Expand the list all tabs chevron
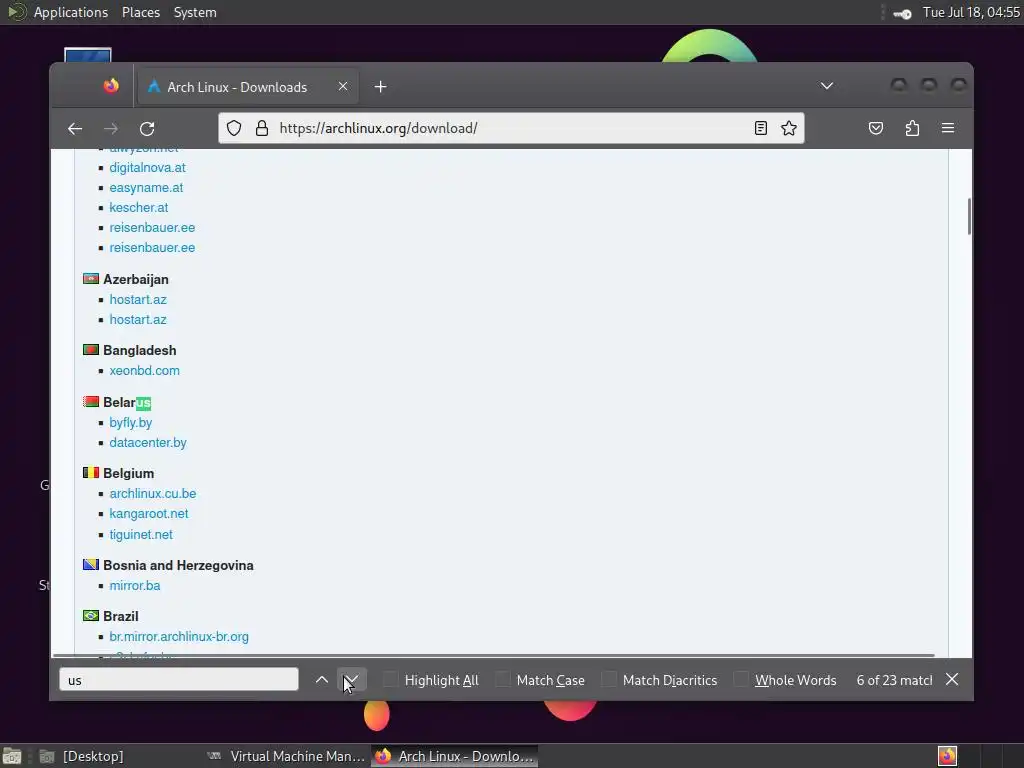 (827, 86)
